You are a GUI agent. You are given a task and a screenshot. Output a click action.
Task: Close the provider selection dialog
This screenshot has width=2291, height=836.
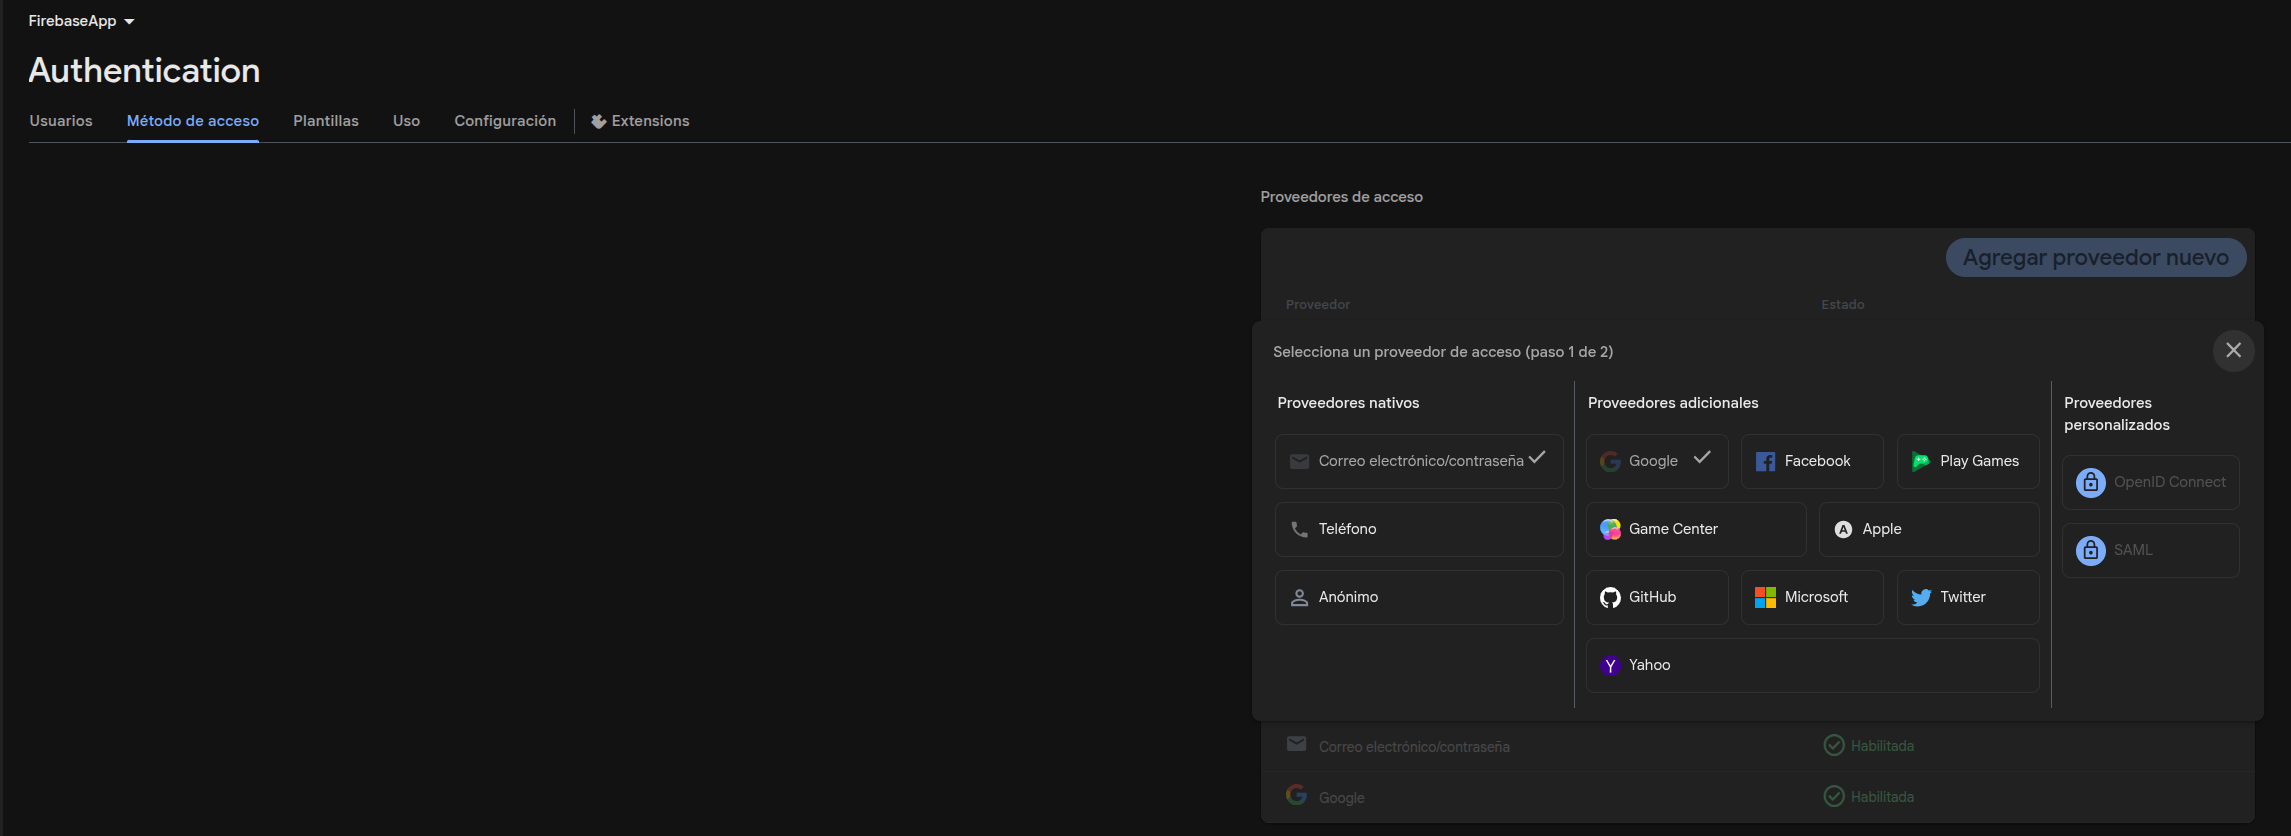point(2233,351)
